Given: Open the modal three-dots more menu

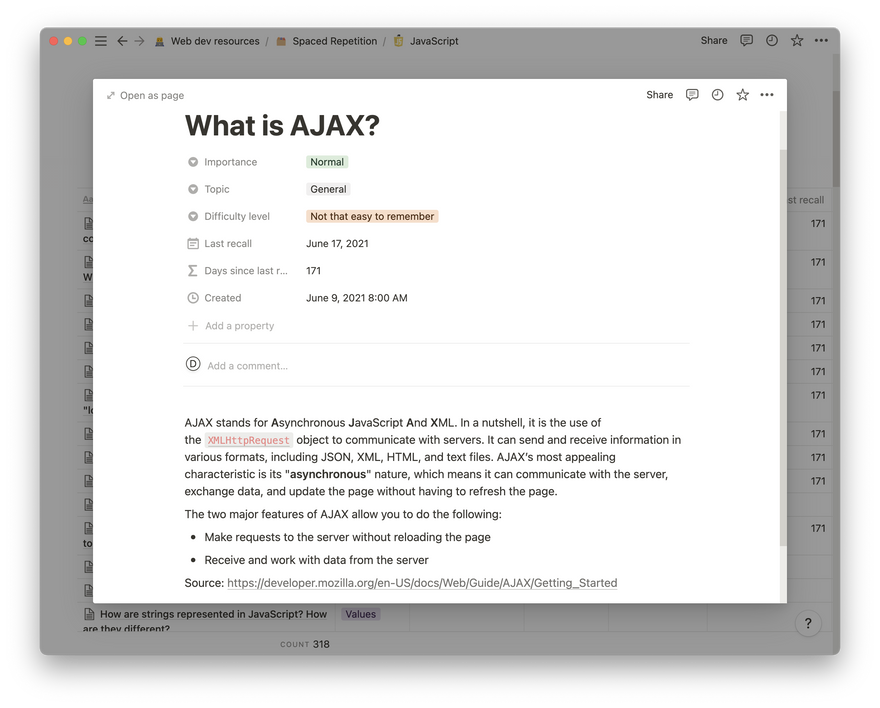Looking at the screenshot, I should pyautogui.click(x=767, y=95).
